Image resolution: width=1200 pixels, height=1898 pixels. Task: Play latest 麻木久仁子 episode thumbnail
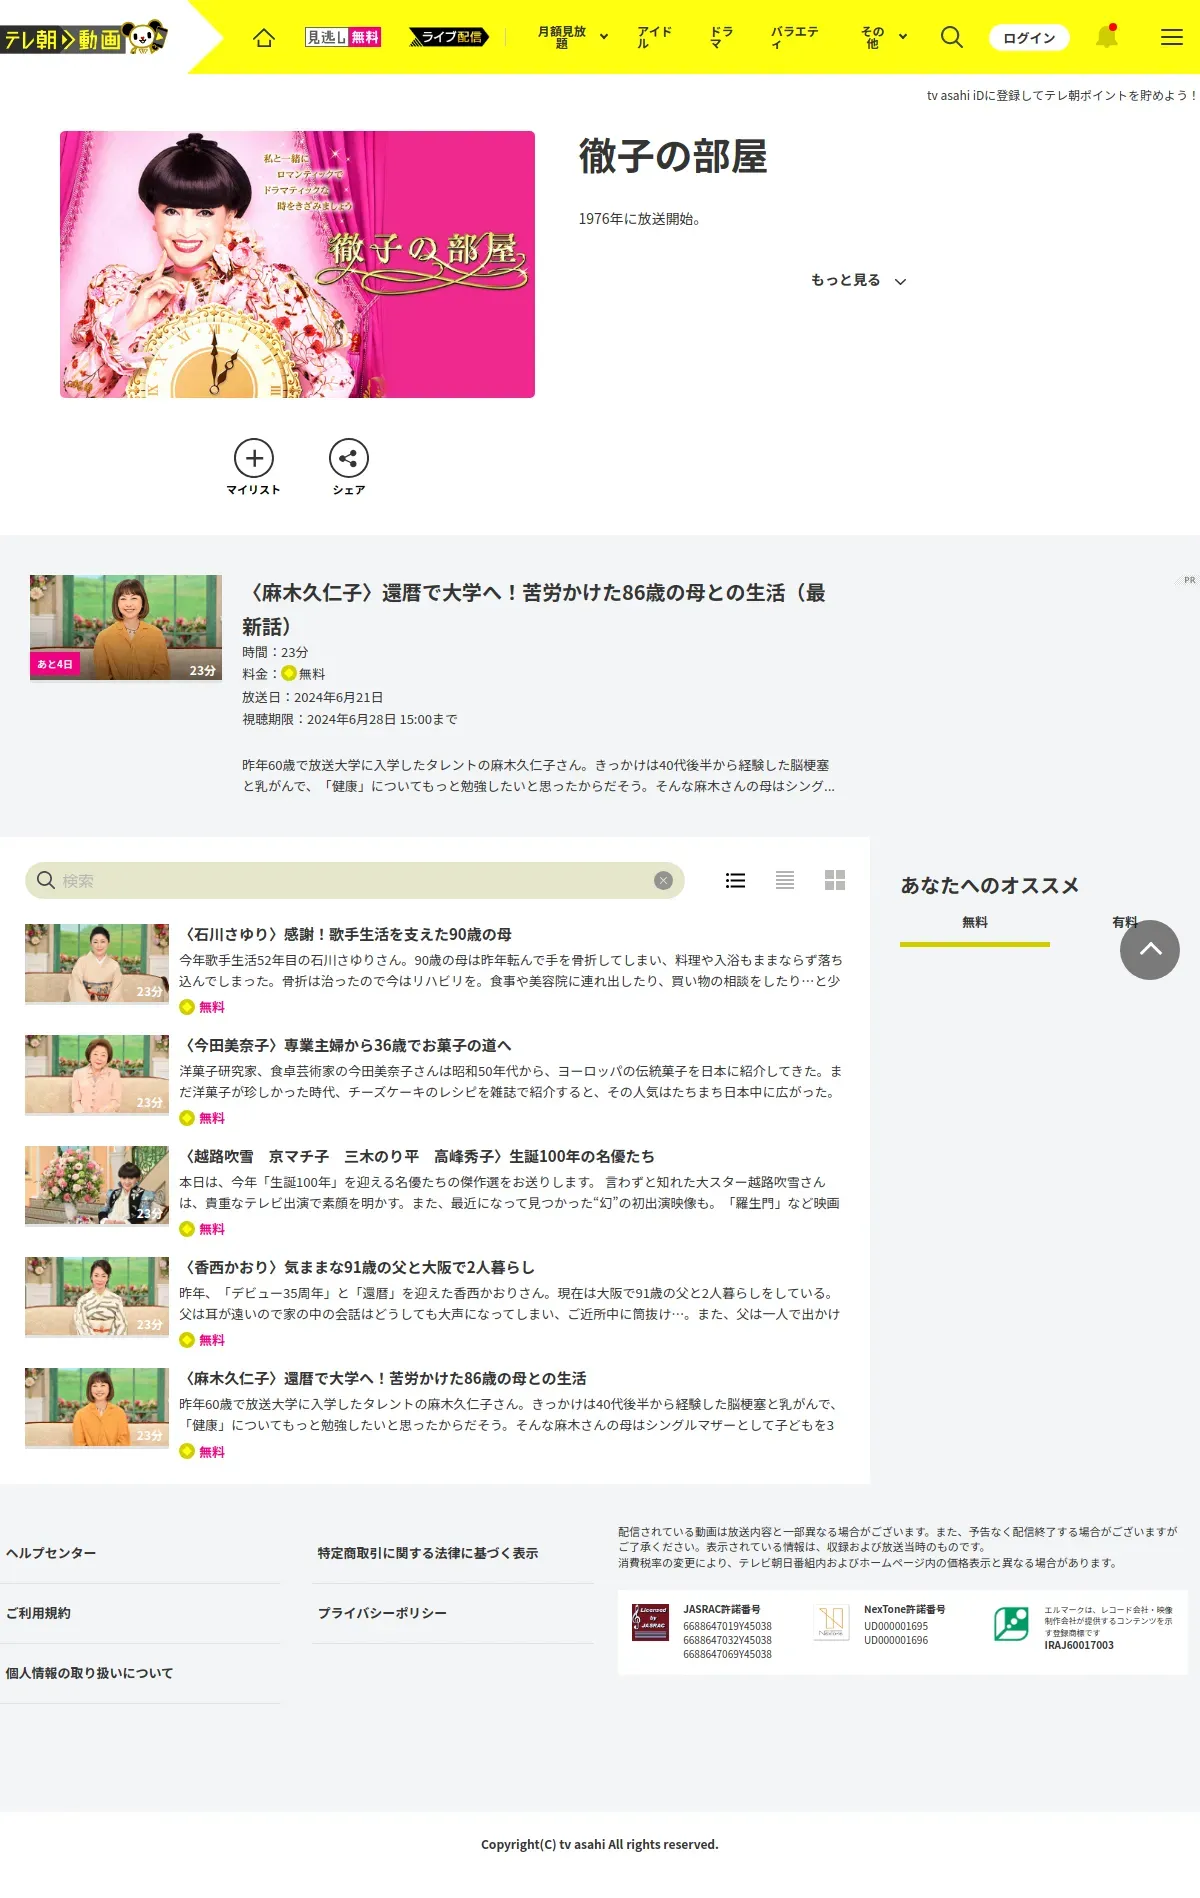[126, 628]
